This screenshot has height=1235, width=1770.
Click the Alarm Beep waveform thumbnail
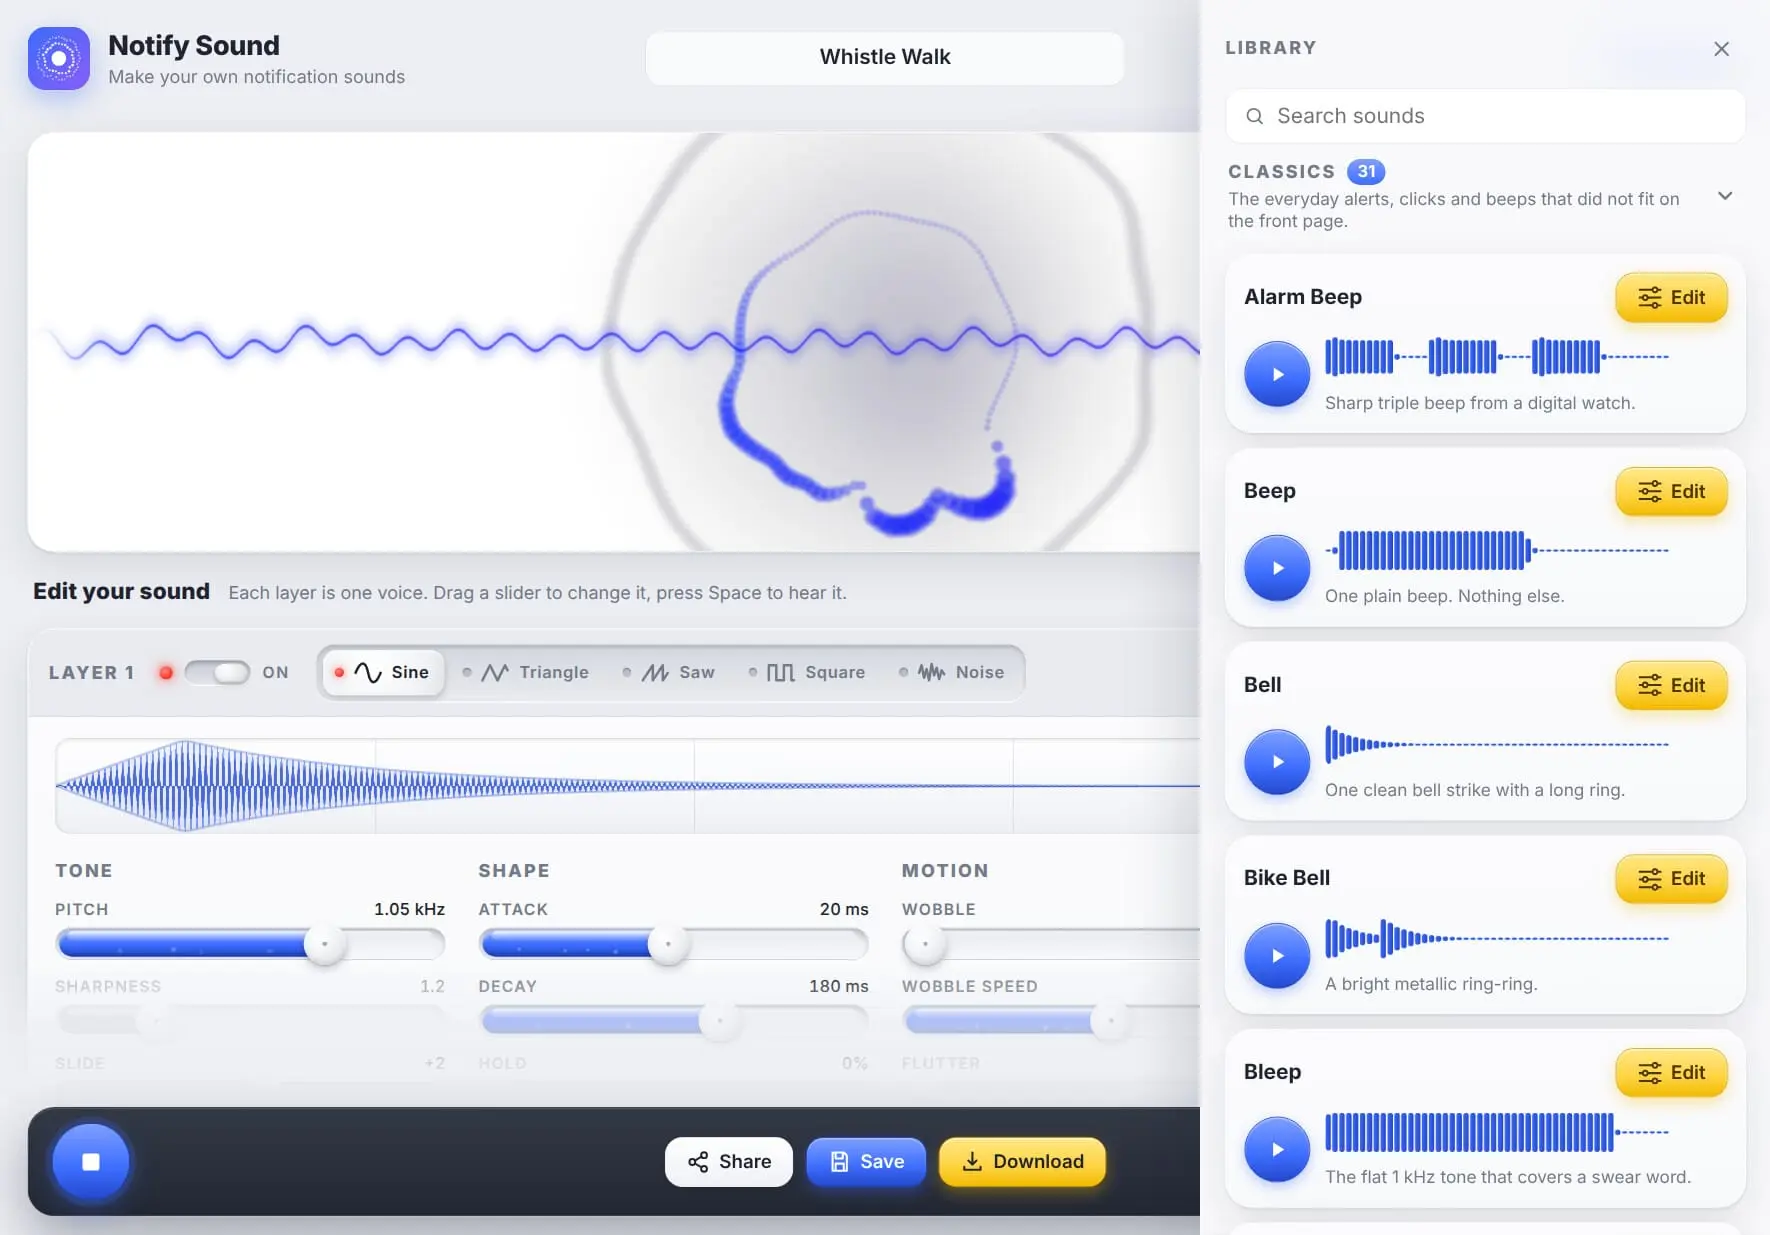pyautogui.click(x=1497, y=357)
